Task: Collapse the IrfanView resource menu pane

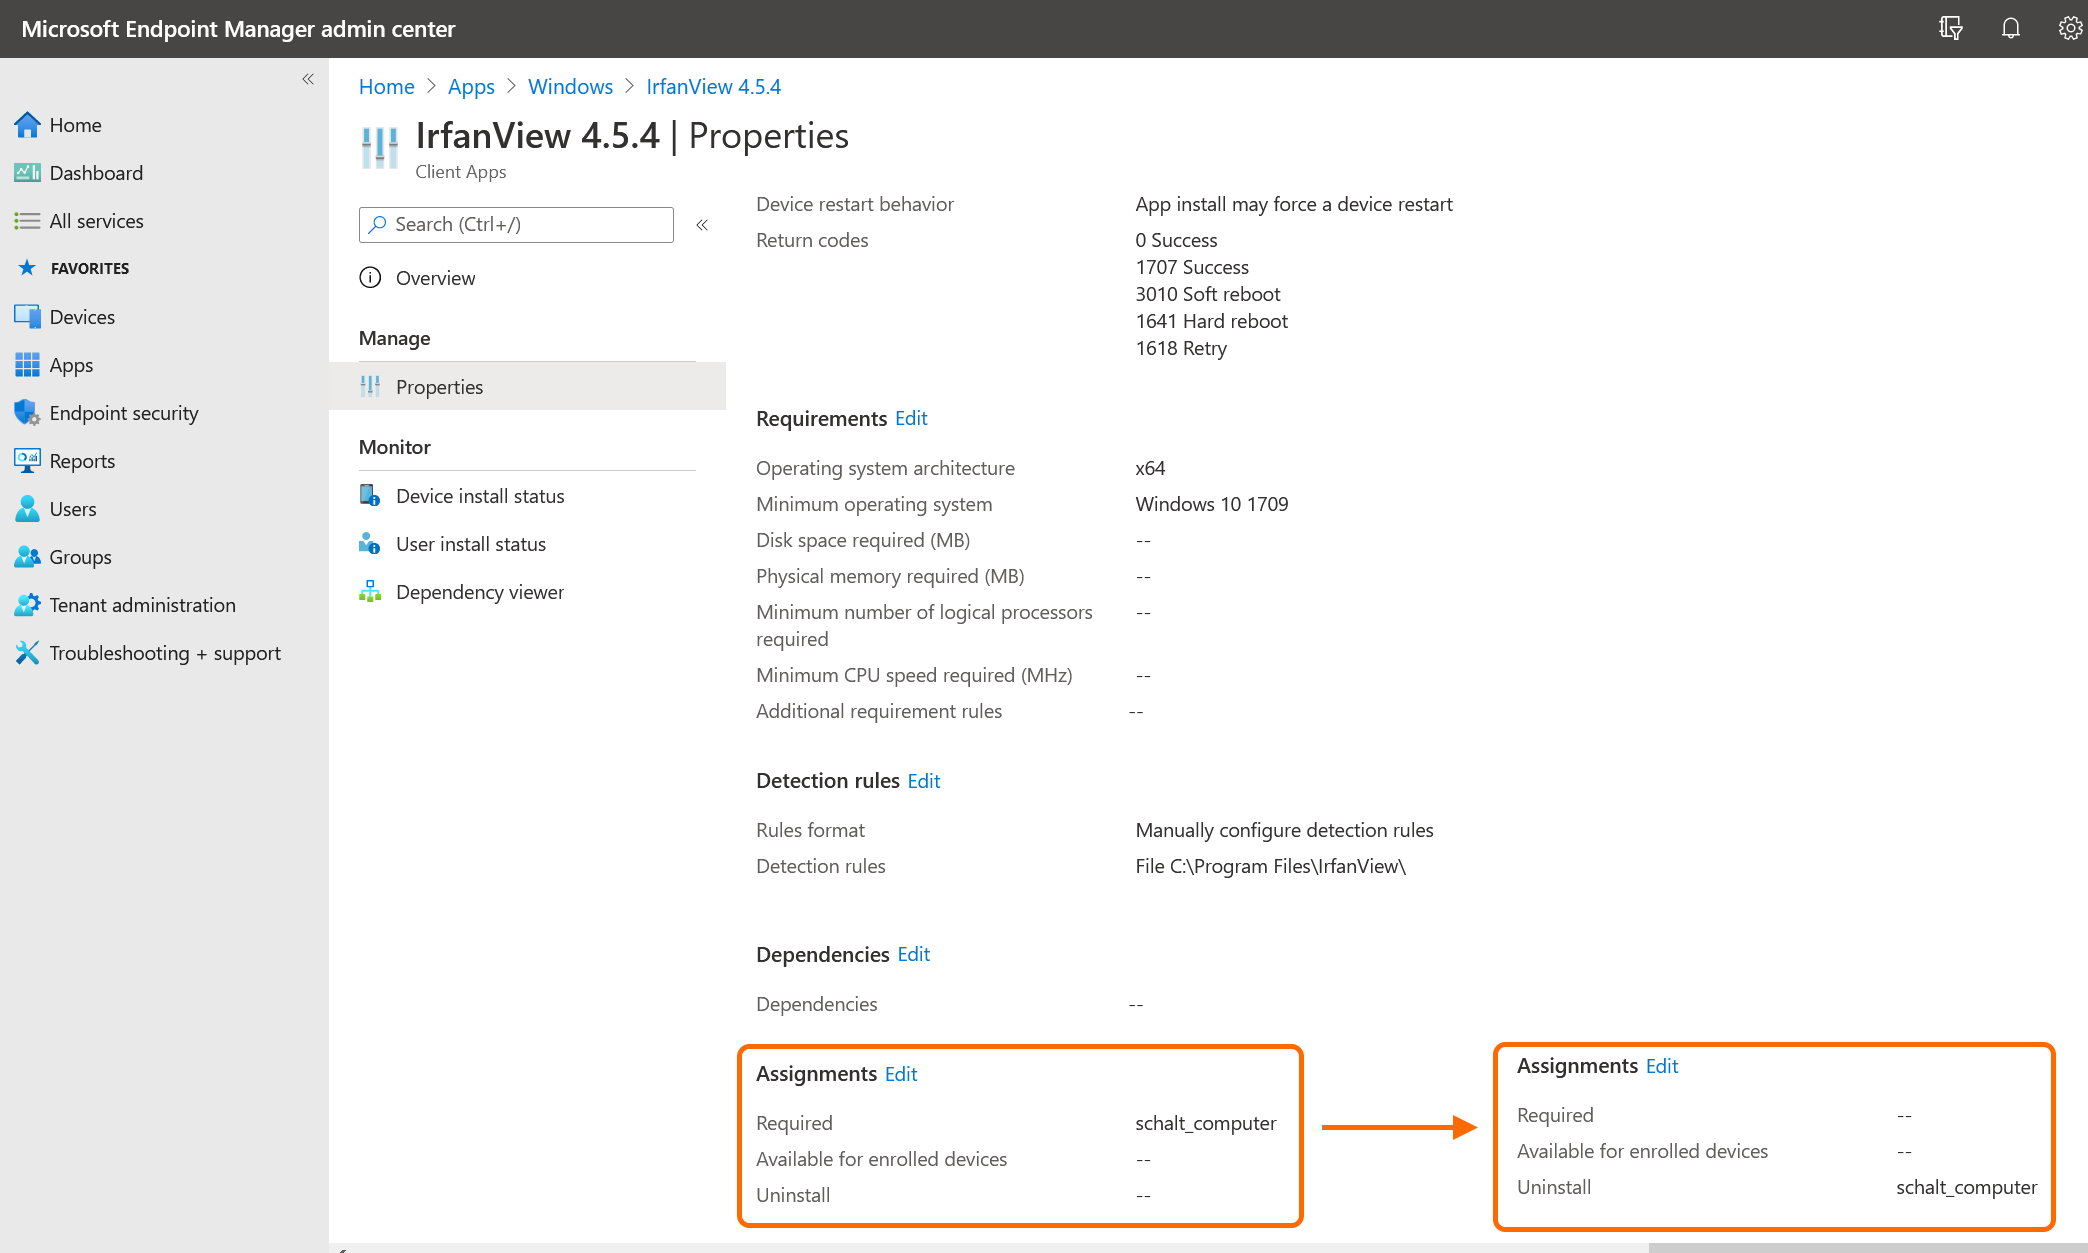Action: click(702, 225)
